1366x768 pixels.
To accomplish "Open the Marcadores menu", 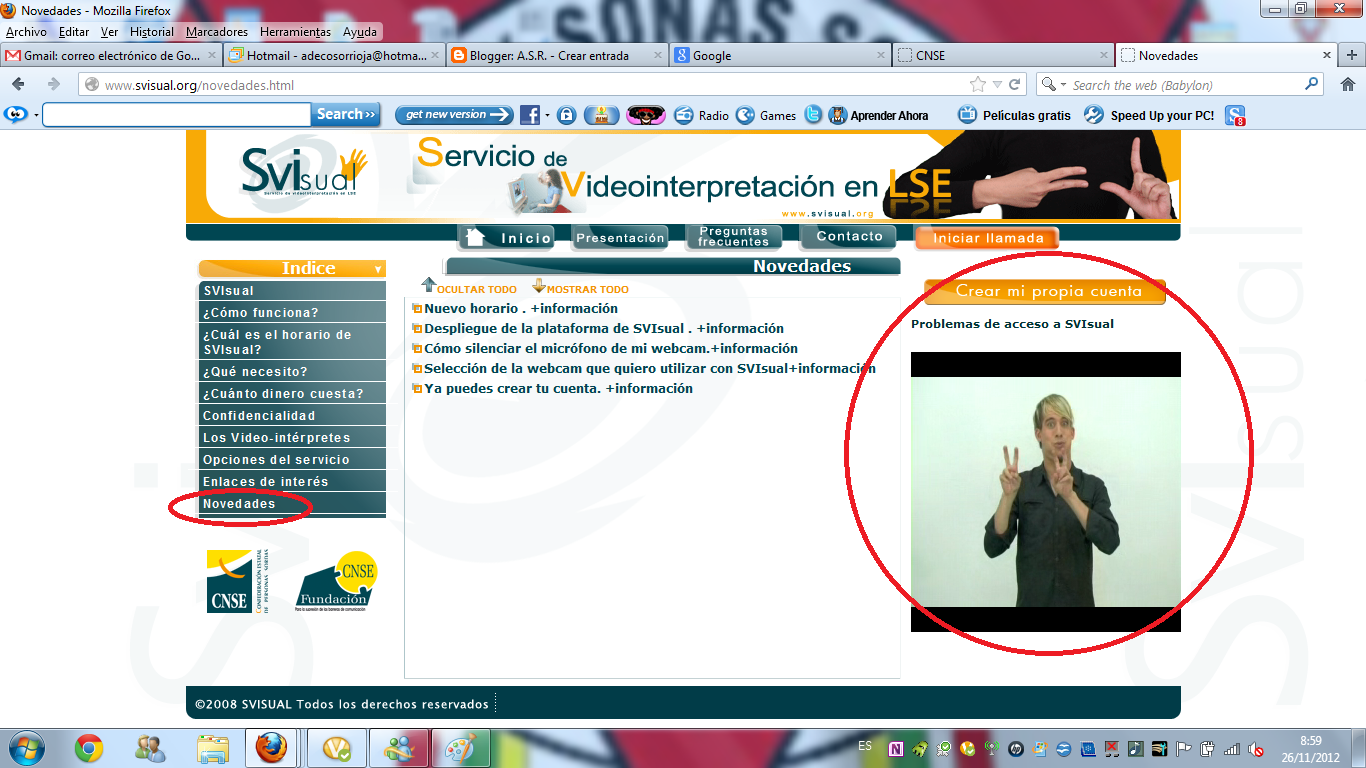I will click(x=217, y=32).
